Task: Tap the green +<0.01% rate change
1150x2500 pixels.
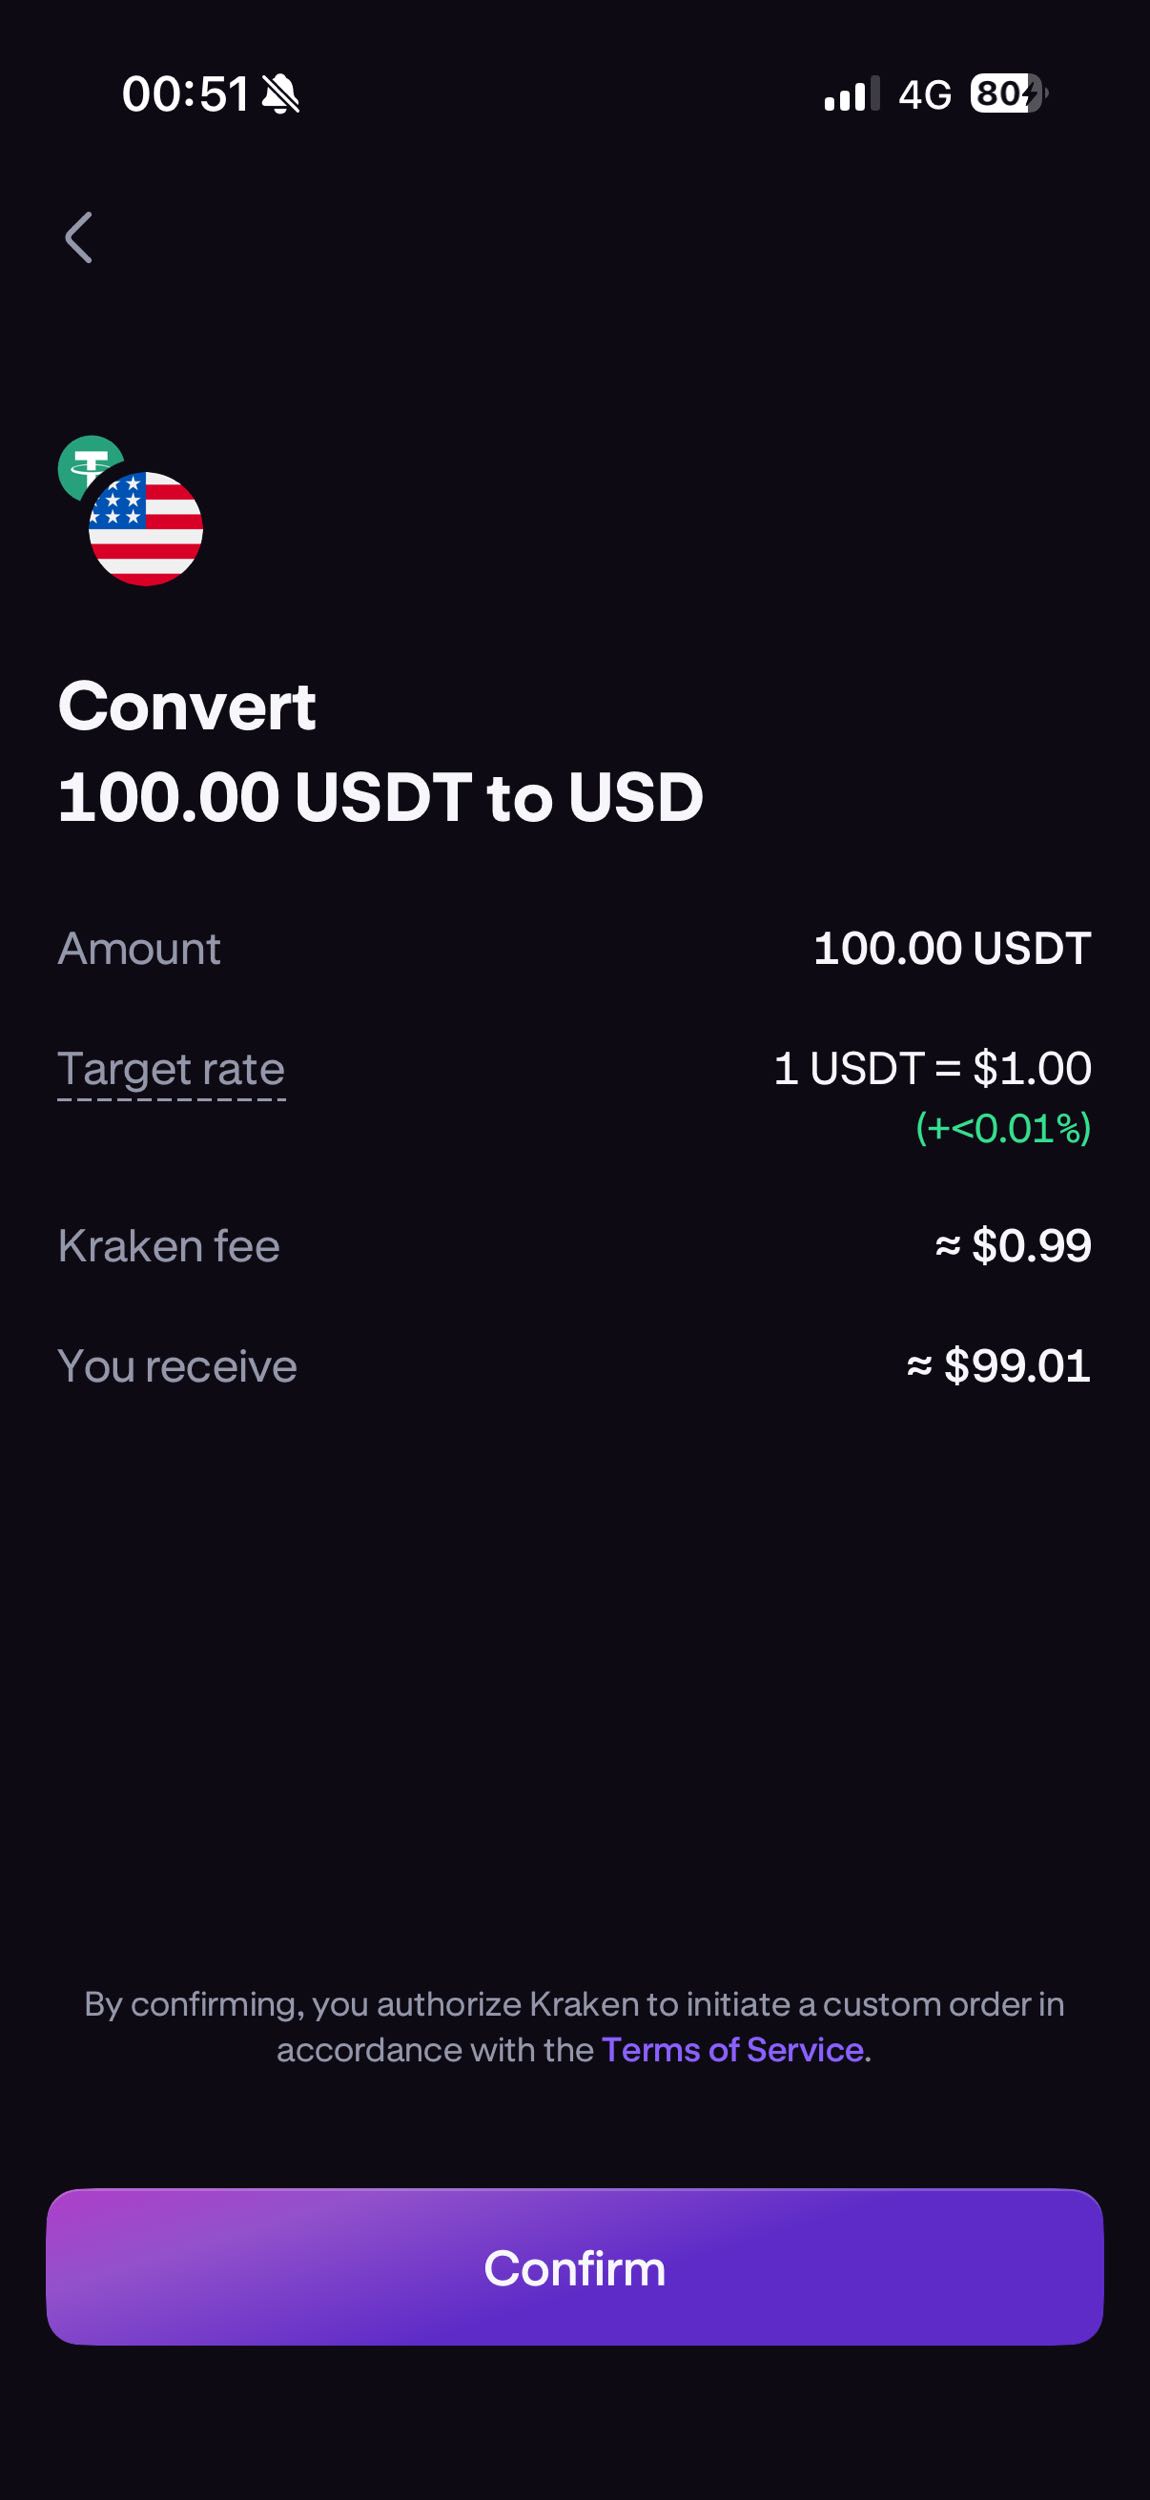Action: (x=1002, y=1128)
